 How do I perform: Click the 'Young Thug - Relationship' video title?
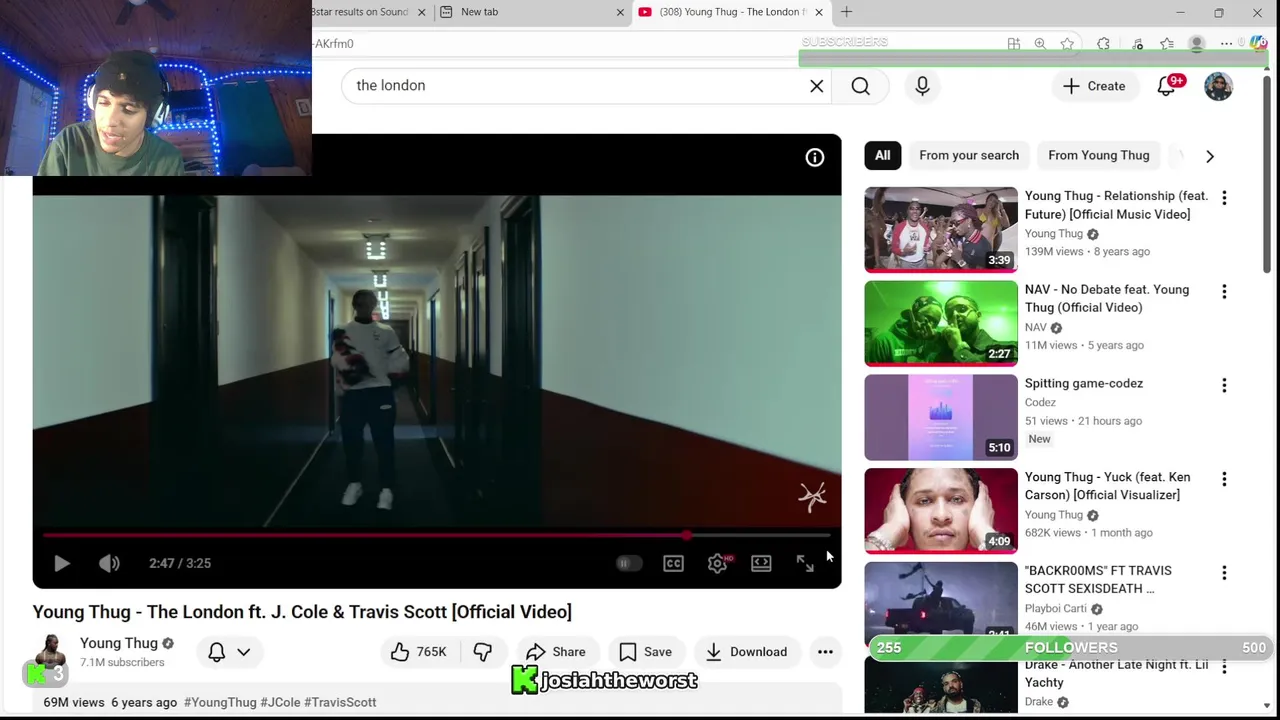pyautogui.click(x=1116, y=205)
